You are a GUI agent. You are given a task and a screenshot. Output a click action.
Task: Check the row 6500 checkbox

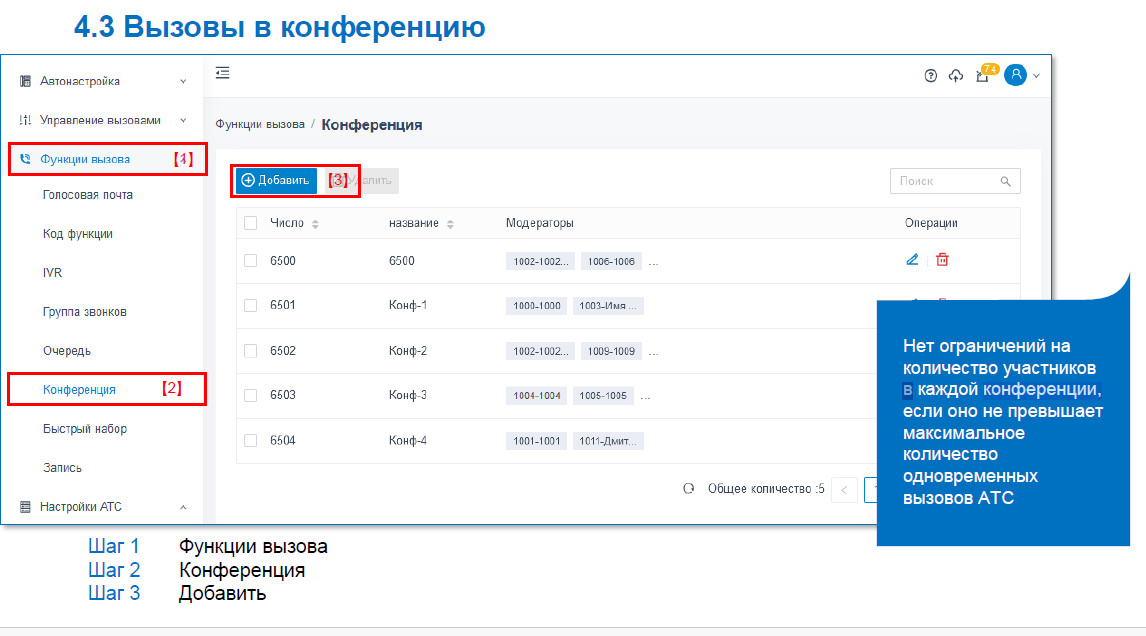(x=251, y=261)
